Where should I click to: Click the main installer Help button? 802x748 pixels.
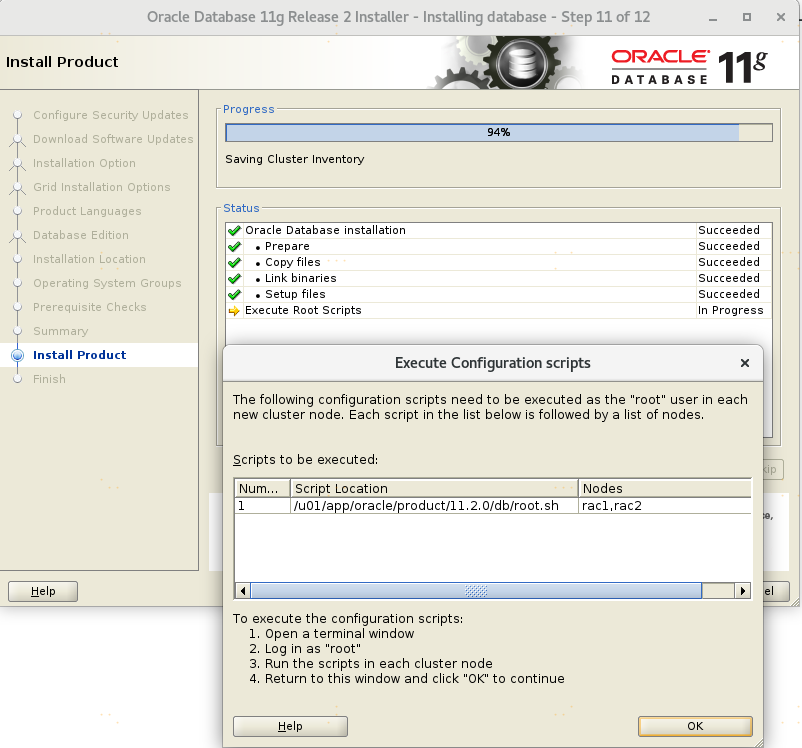pyautogui.click(x=43, y=591)
